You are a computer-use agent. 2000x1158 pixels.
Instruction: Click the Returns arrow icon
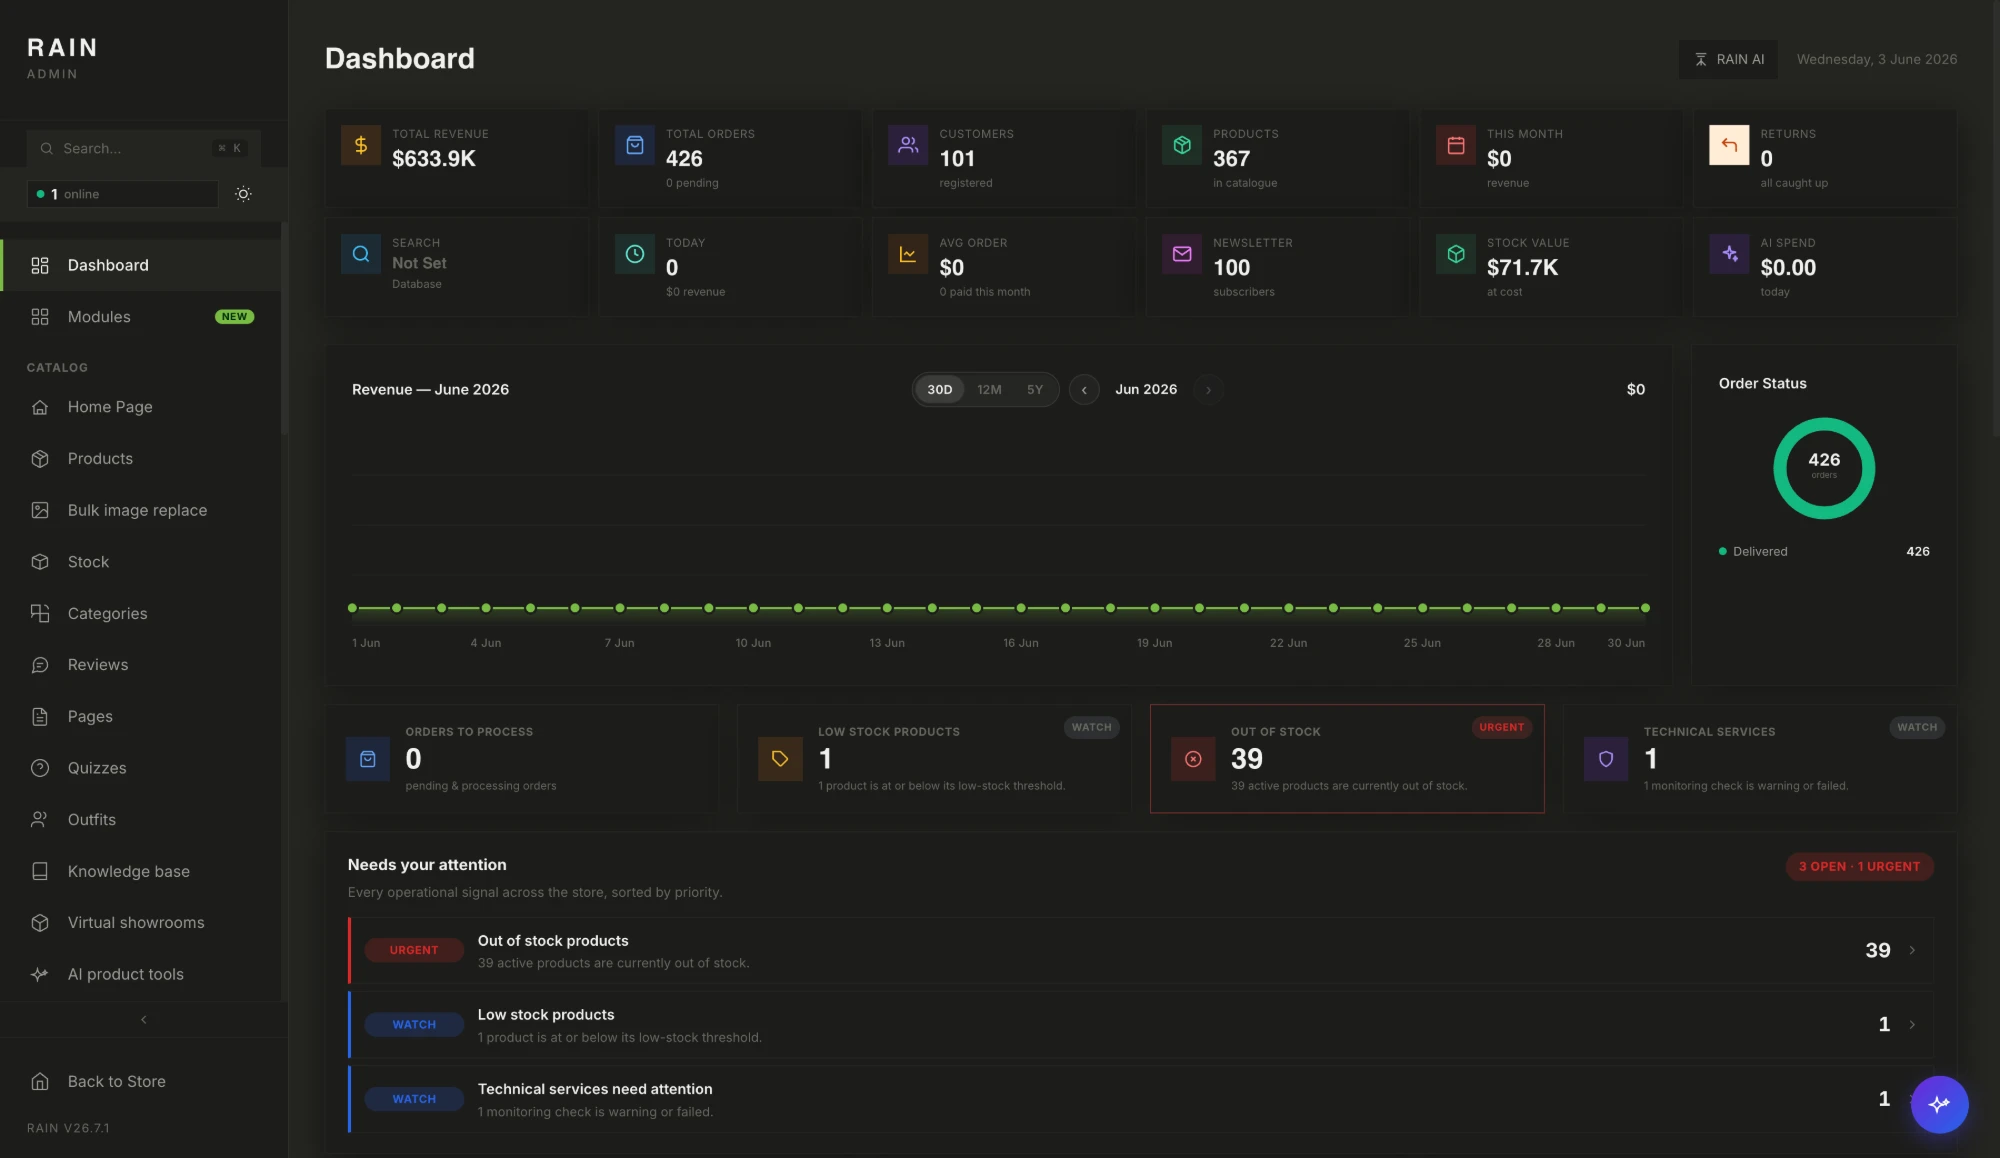coord(1729,146)
